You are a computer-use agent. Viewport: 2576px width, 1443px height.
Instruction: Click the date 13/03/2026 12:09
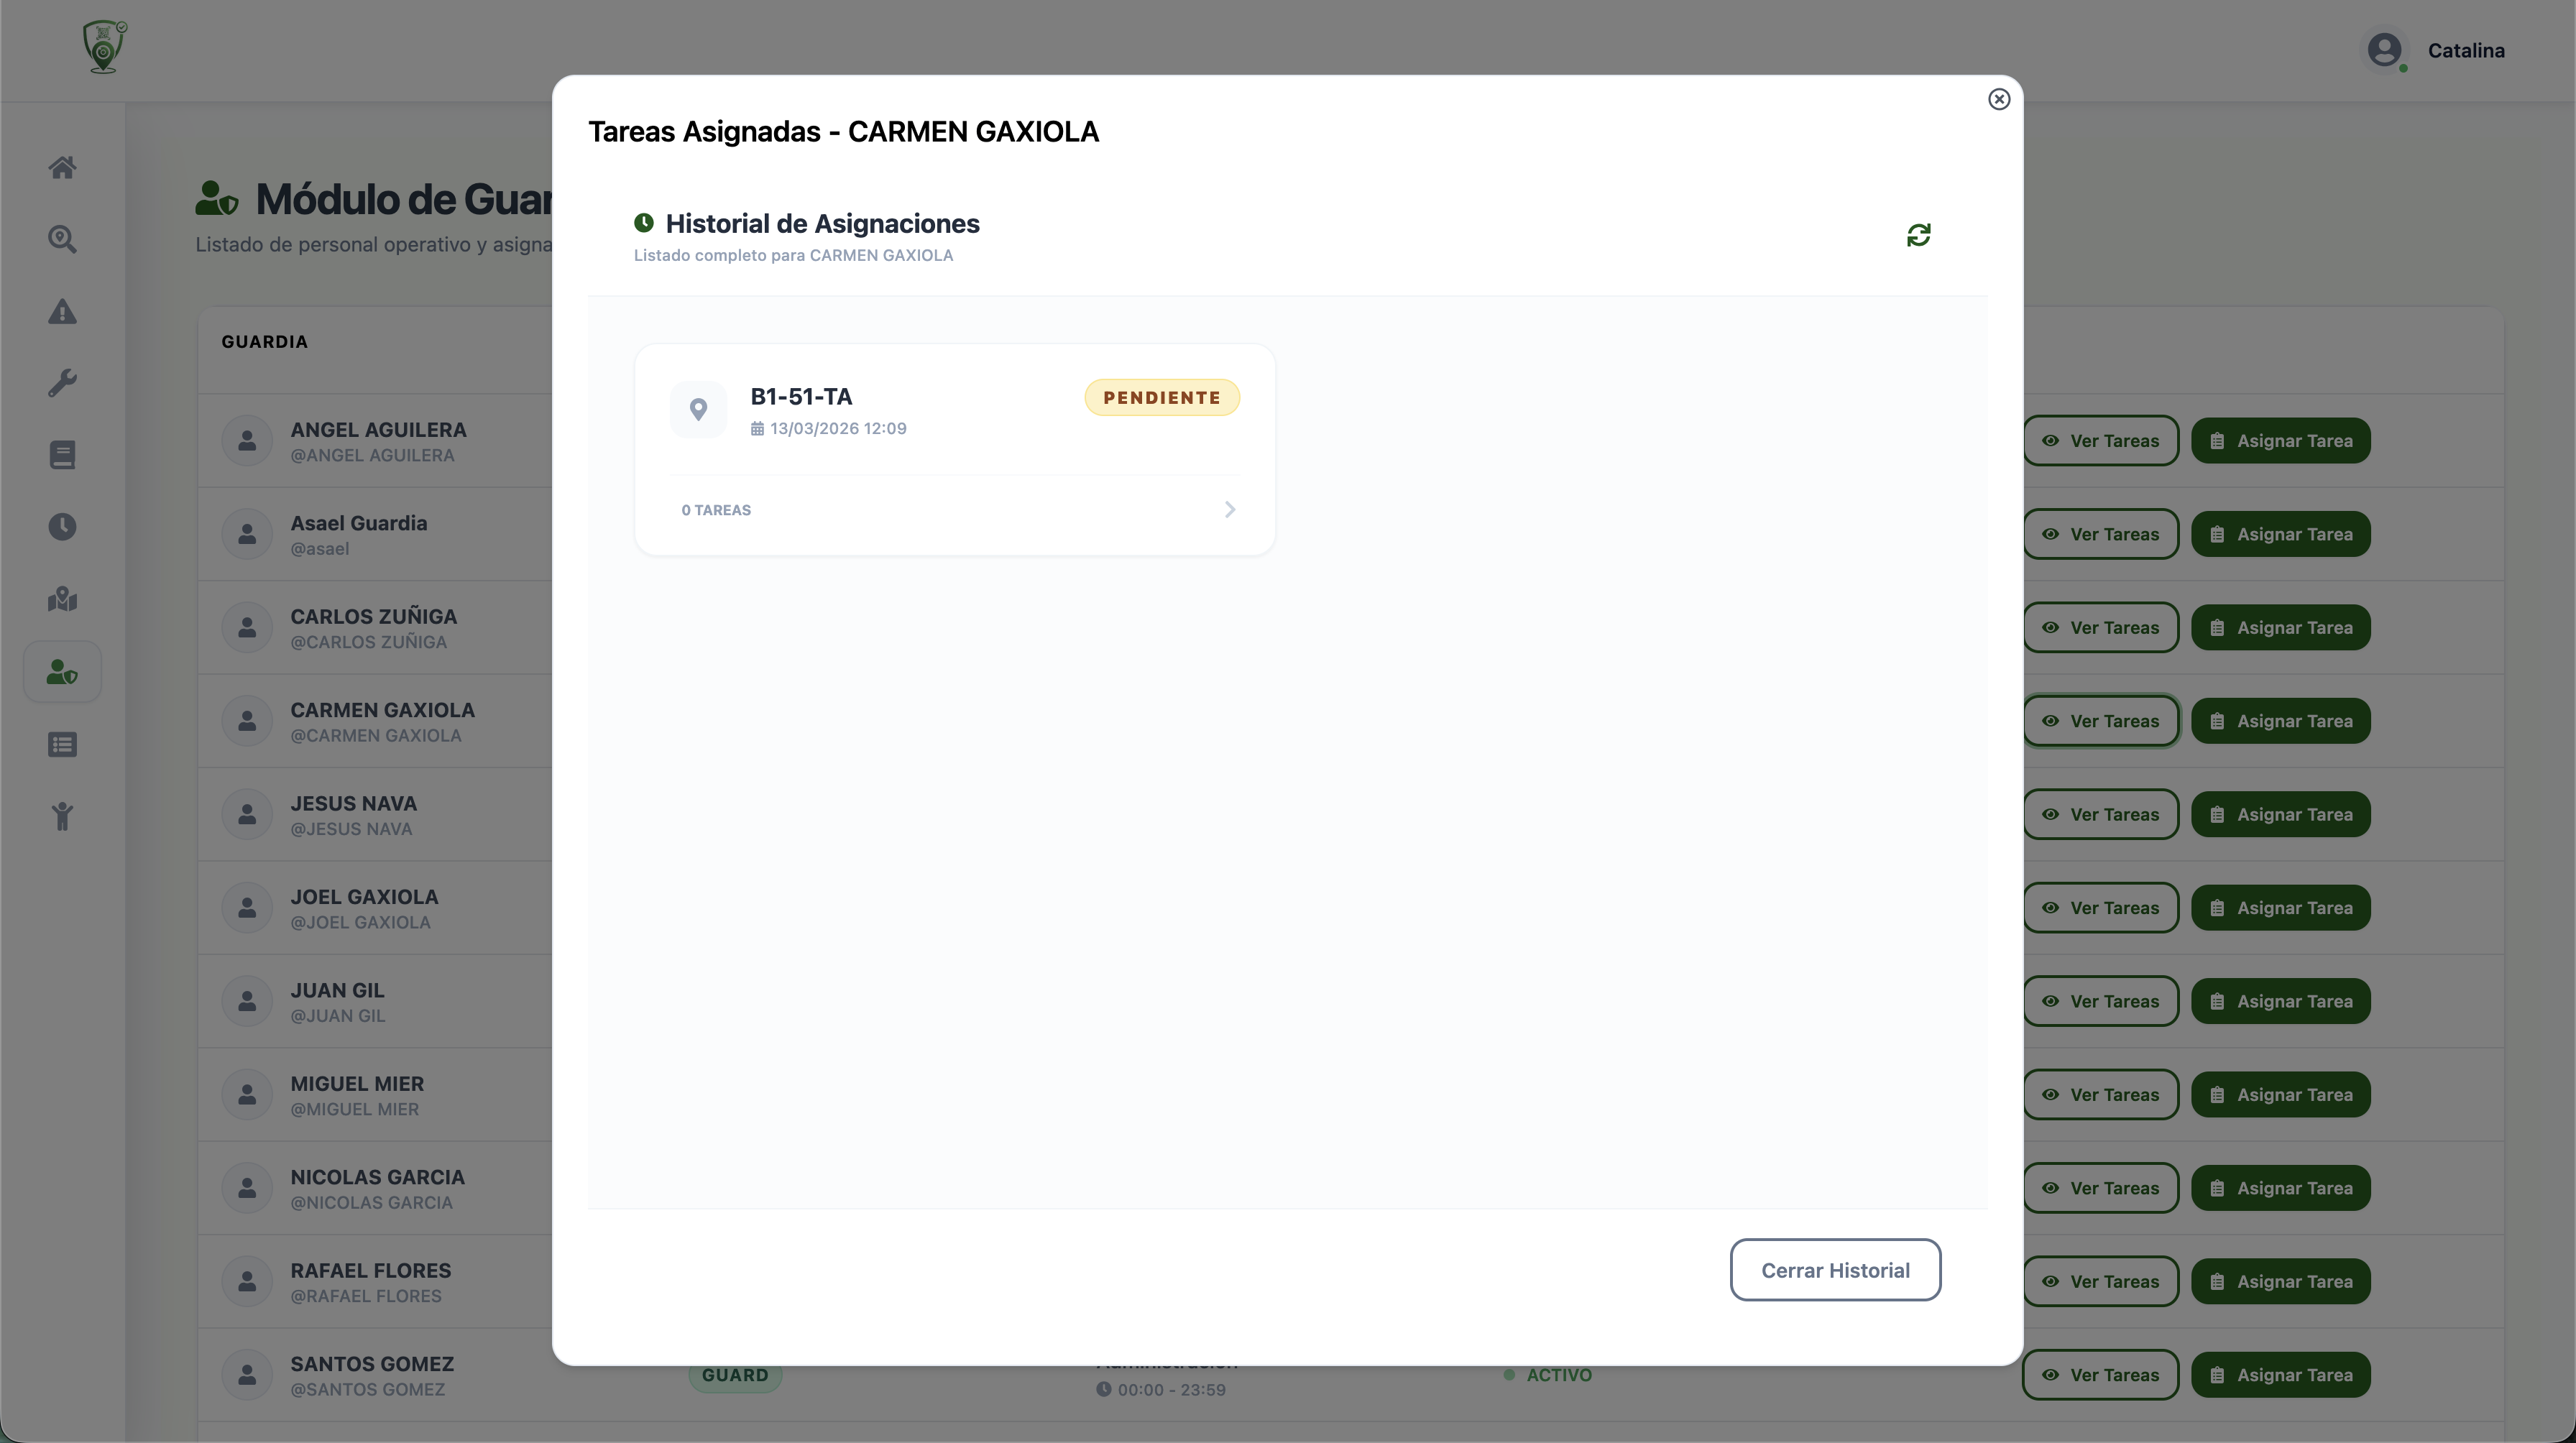point(838,428)
